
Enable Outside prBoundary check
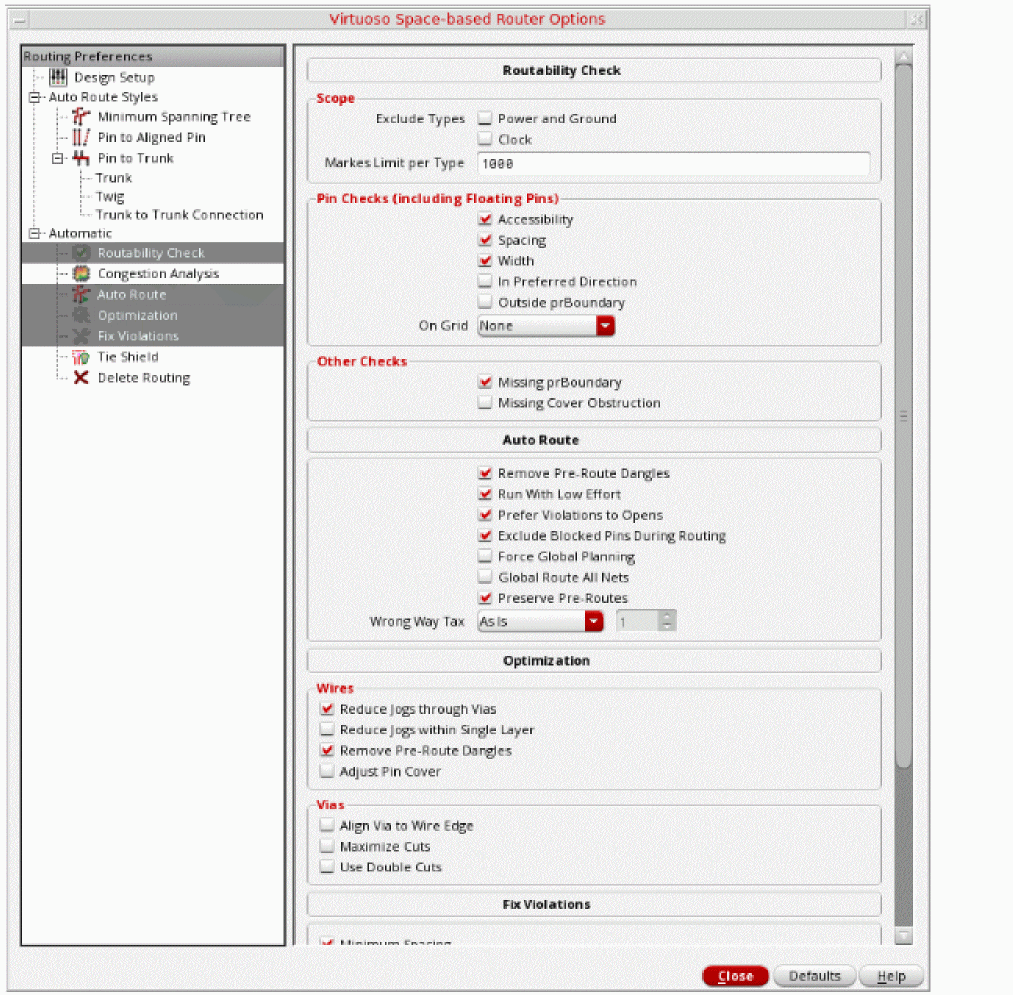click(485, 302)
